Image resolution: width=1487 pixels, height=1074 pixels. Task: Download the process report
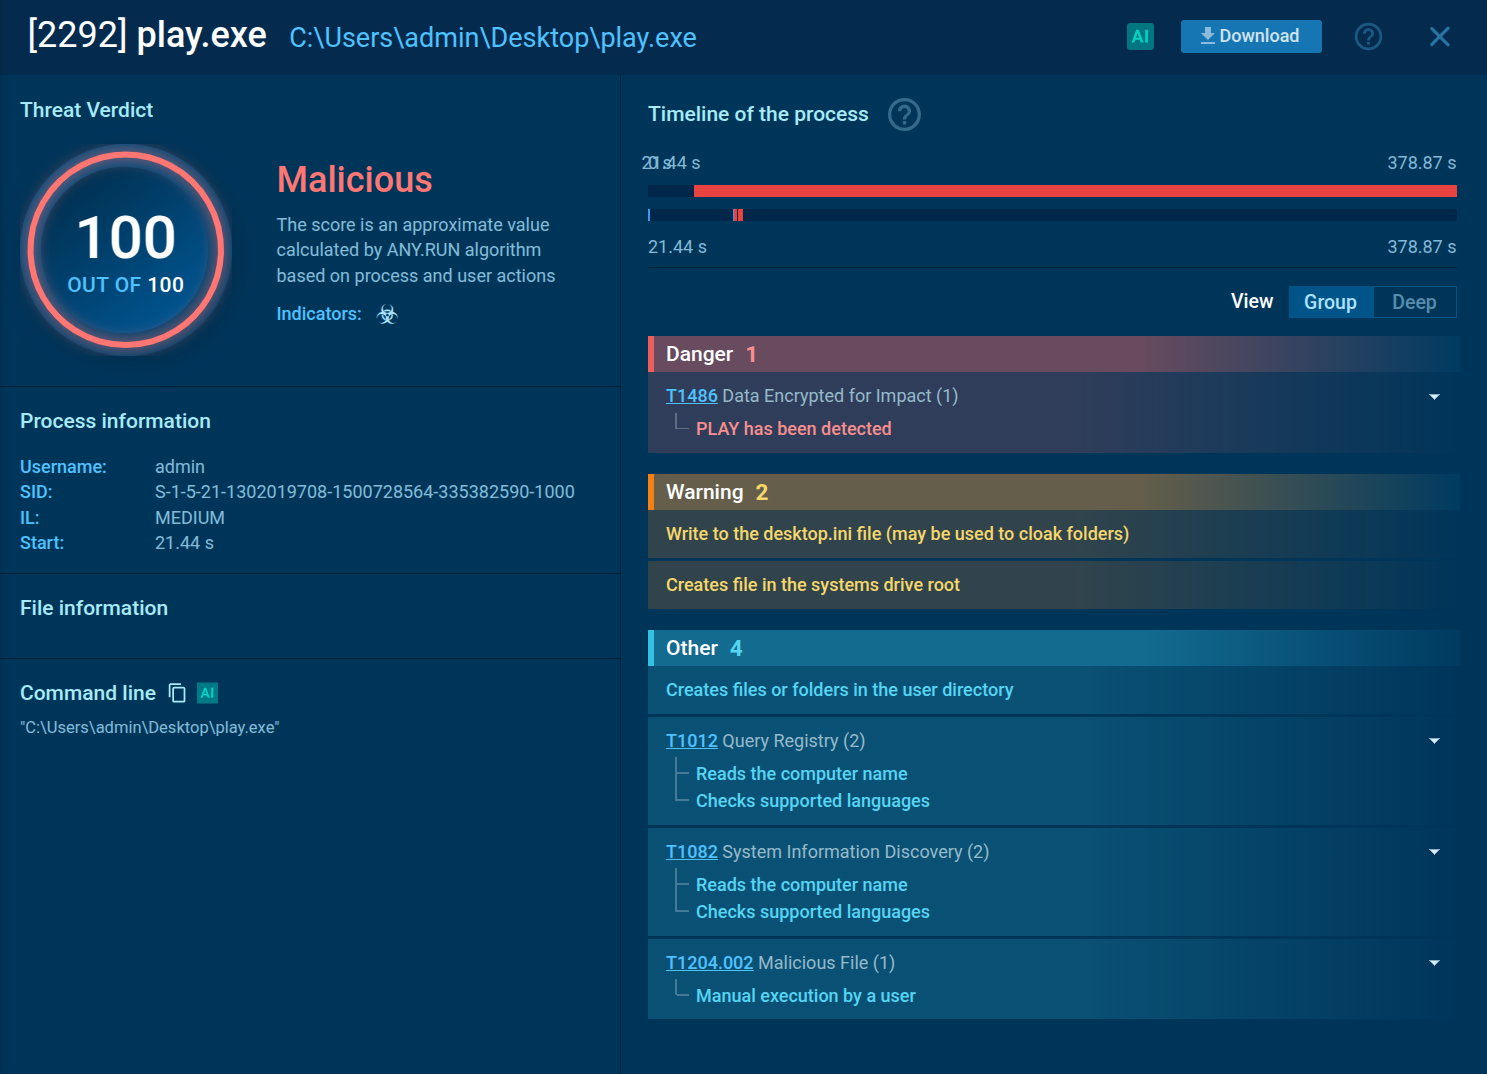point(1250,37)
